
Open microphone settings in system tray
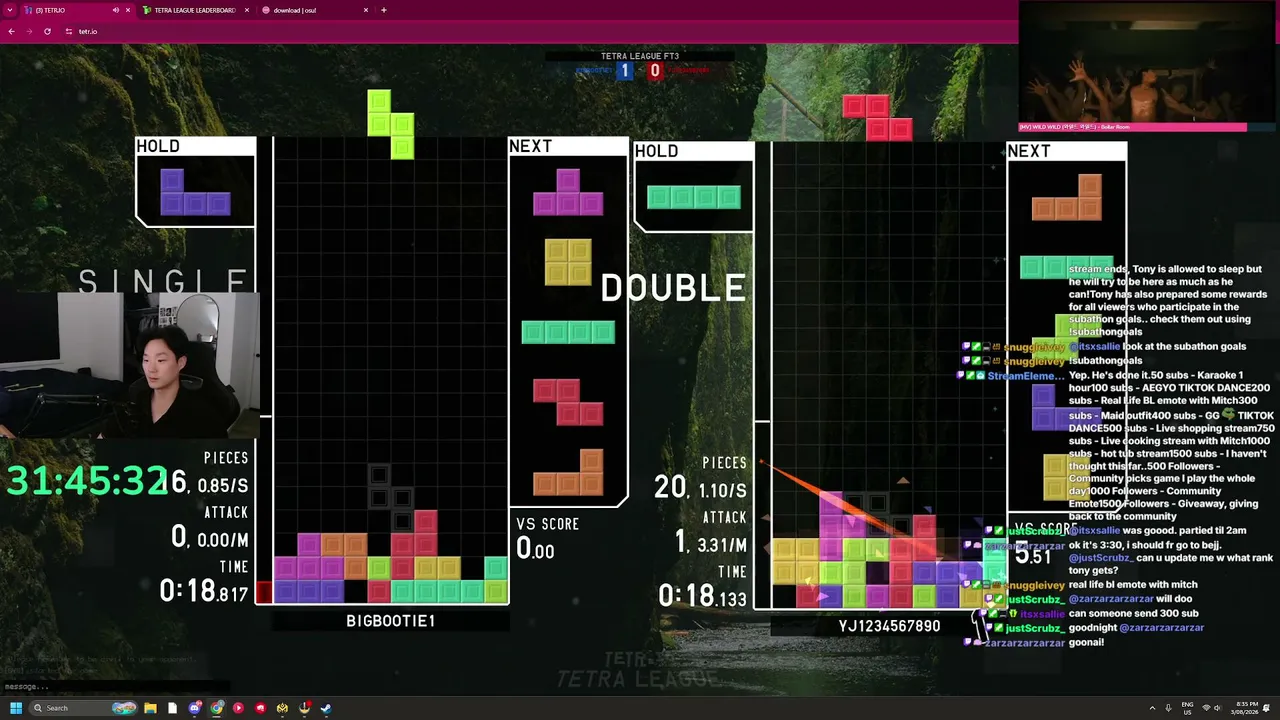click(x=1168, y=708)
